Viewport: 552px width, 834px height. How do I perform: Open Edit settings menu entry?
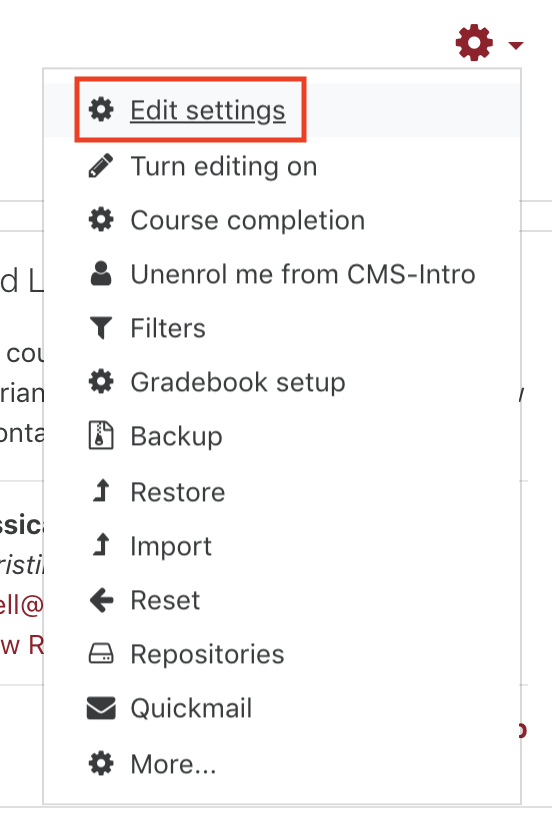[x=207, y=111]
